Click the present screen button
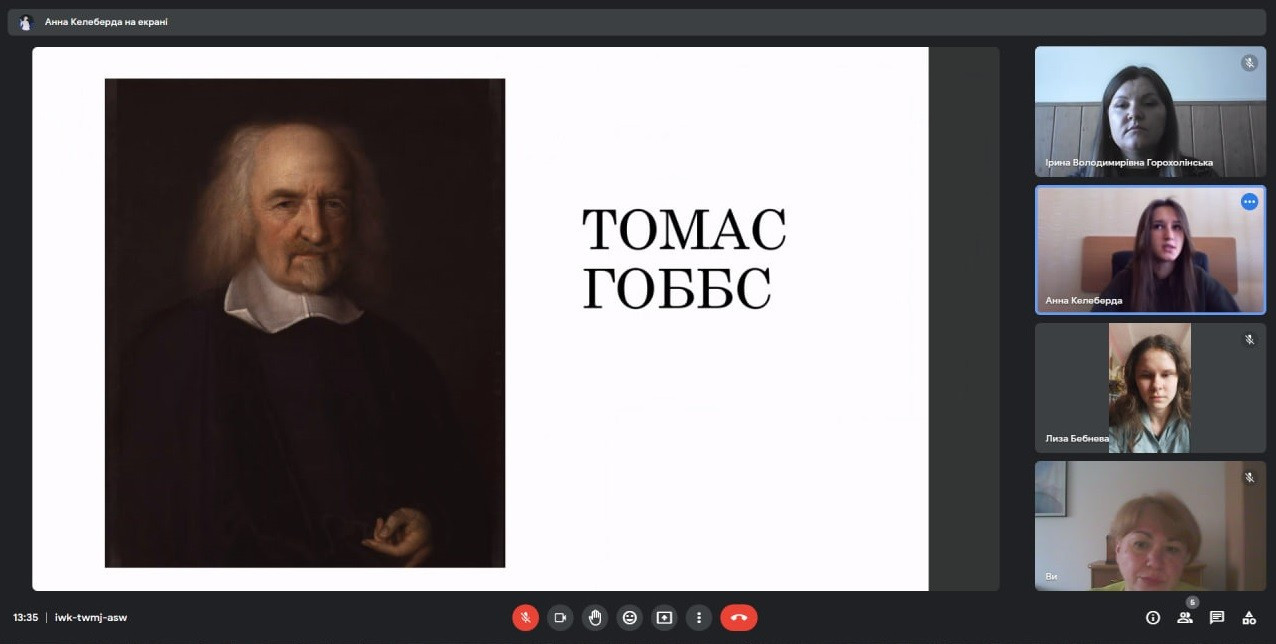1276x644 pixels. pyautogui.click(x=664, y=617)
